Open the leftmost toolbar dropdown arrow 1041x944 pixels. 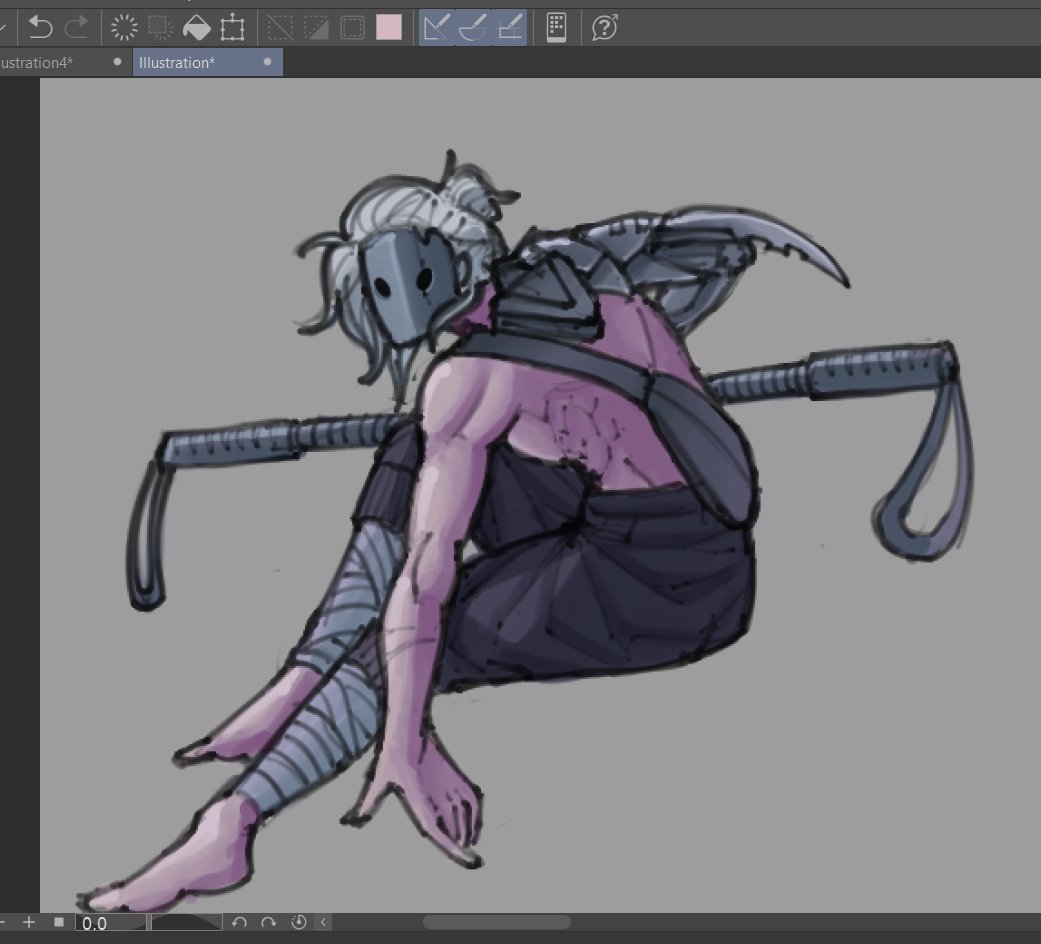click(4, 27)
